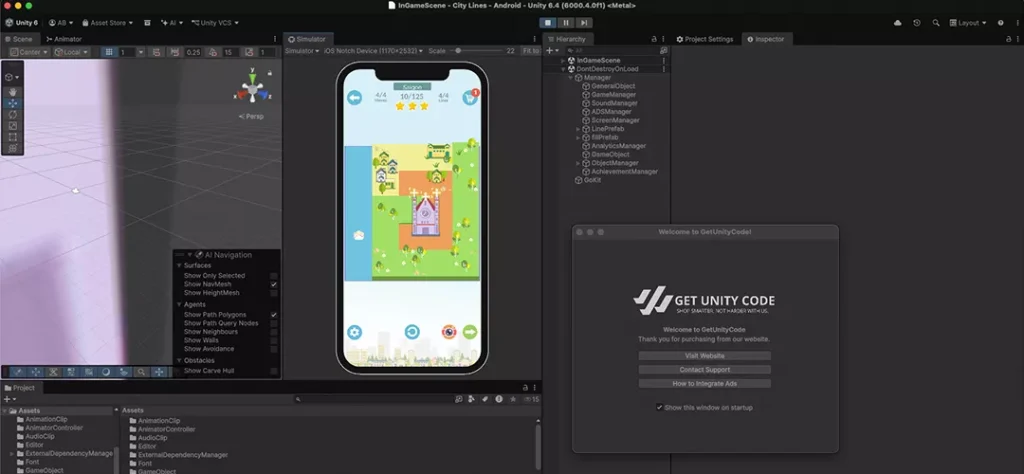Image resolution: width=1024 pixels, height=474 pixels.
Task: Click the Pause button in the toolbar
Action: [566, 23]
